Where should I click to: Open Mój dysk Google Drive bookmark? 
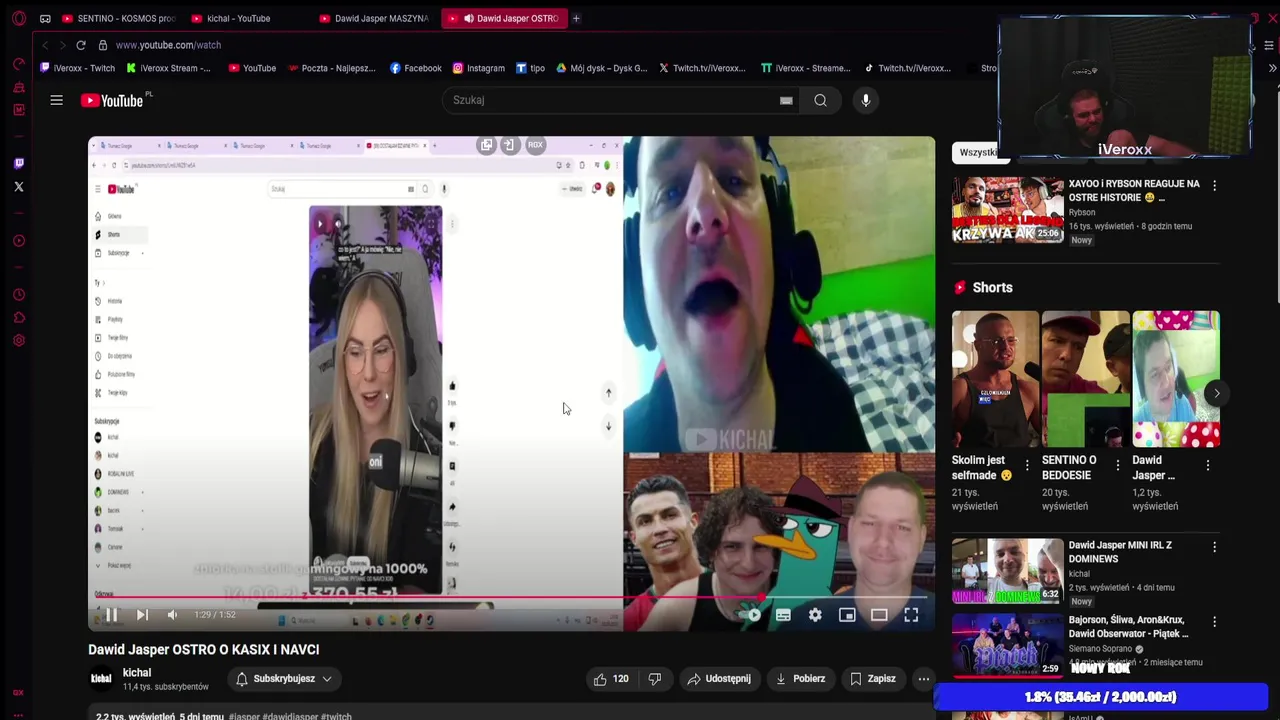tap(601, 68)
